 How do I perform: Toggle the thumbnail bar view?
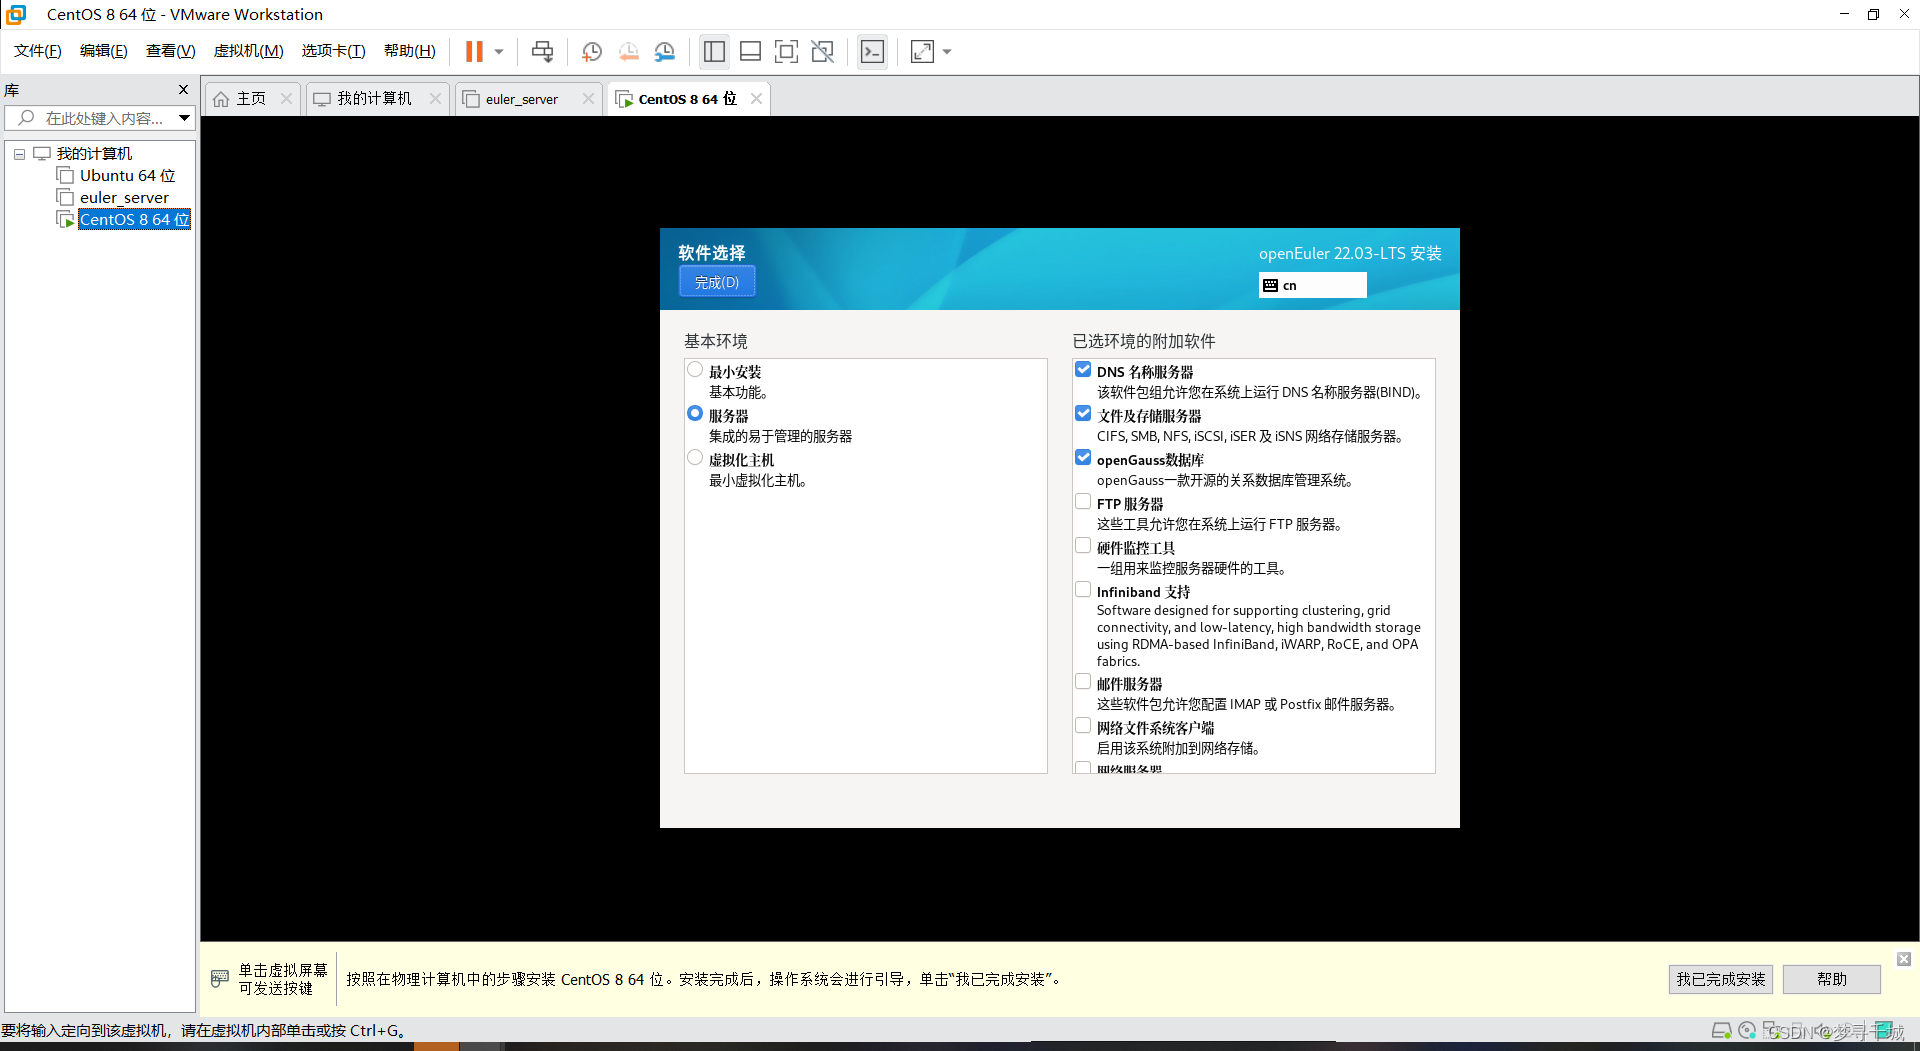pos(750,51)
